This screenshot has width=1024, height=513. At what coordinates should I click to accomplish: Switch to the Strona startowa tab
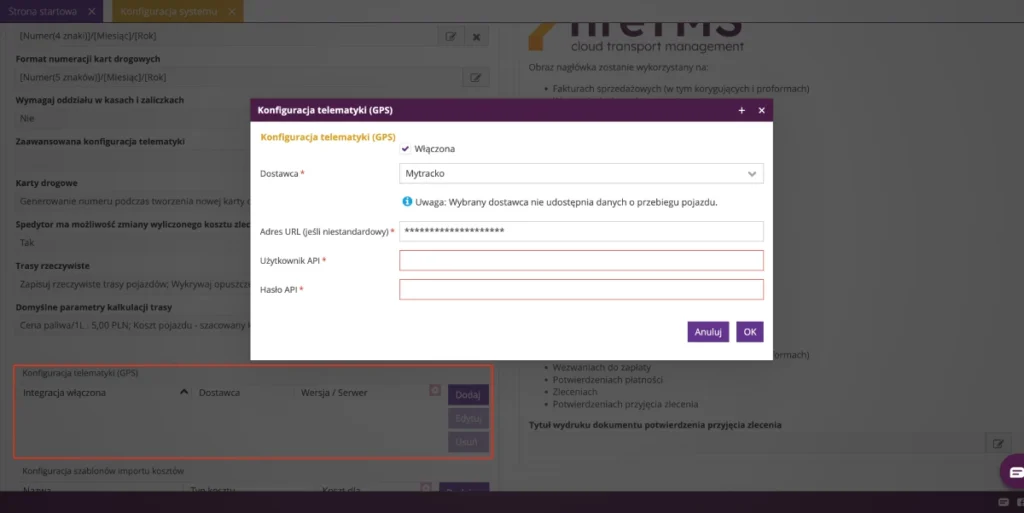pyautogui.click(x=42, y=11)
